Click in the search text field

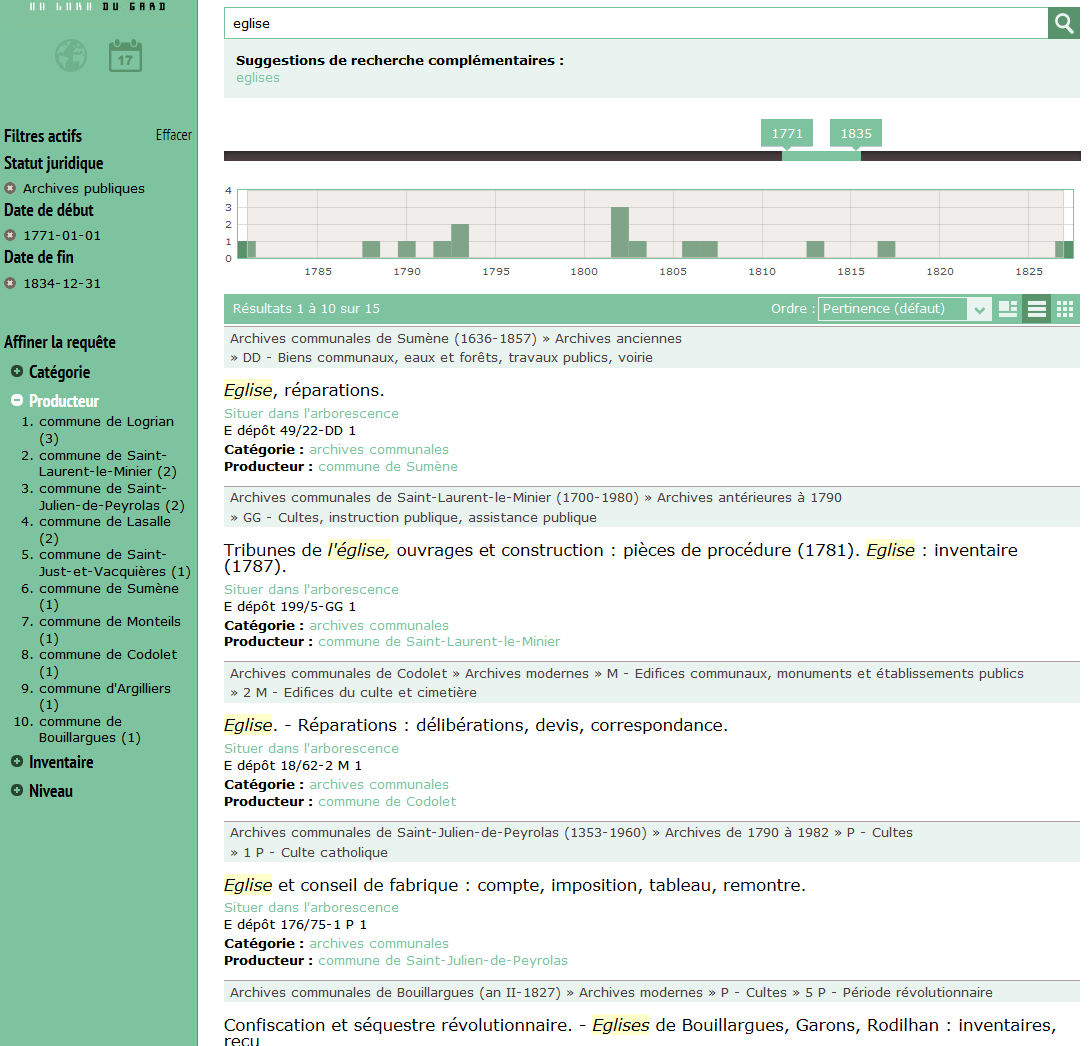pyautogui.click(x=635, y=23)
